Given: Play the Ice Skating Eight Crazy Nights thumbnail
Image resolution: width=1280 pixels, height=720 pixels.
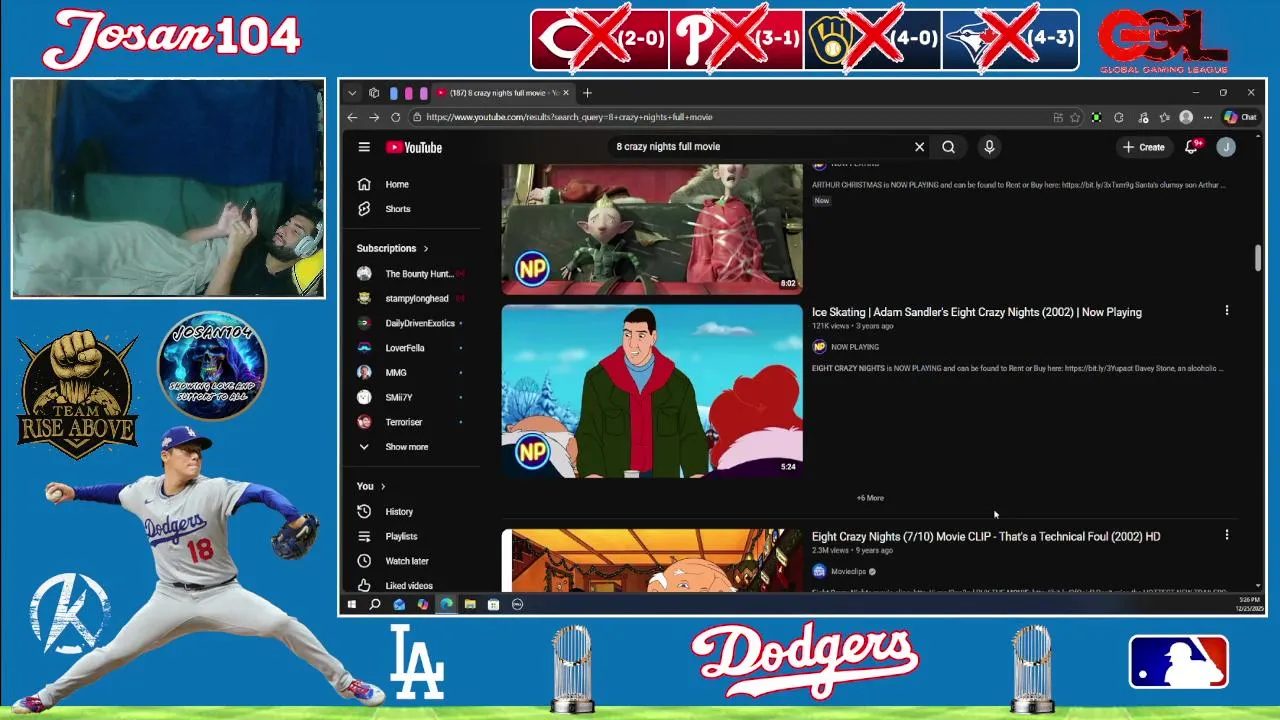Looking at the screenshot, I should tap(652, 391).
